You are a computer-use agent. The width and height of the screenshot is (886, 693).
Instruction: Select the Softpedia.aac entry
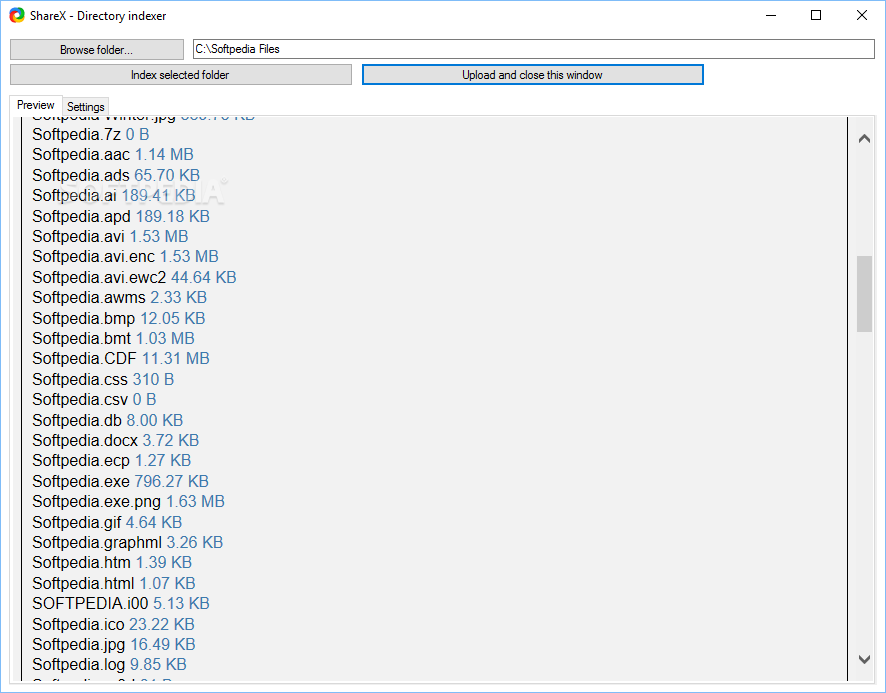[112, 154]
